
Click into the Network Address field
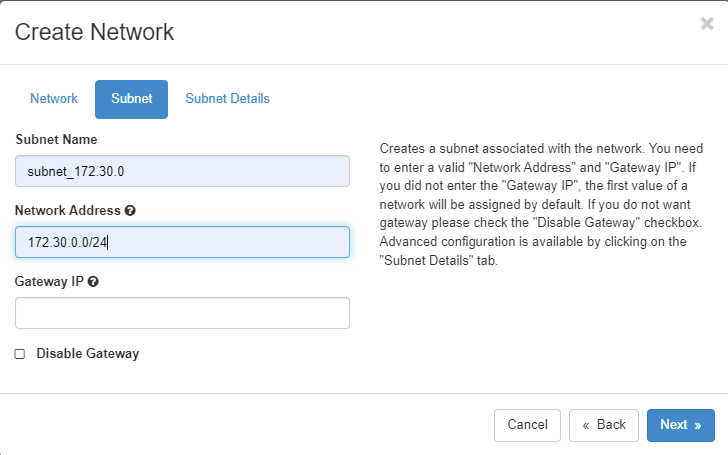182,242
